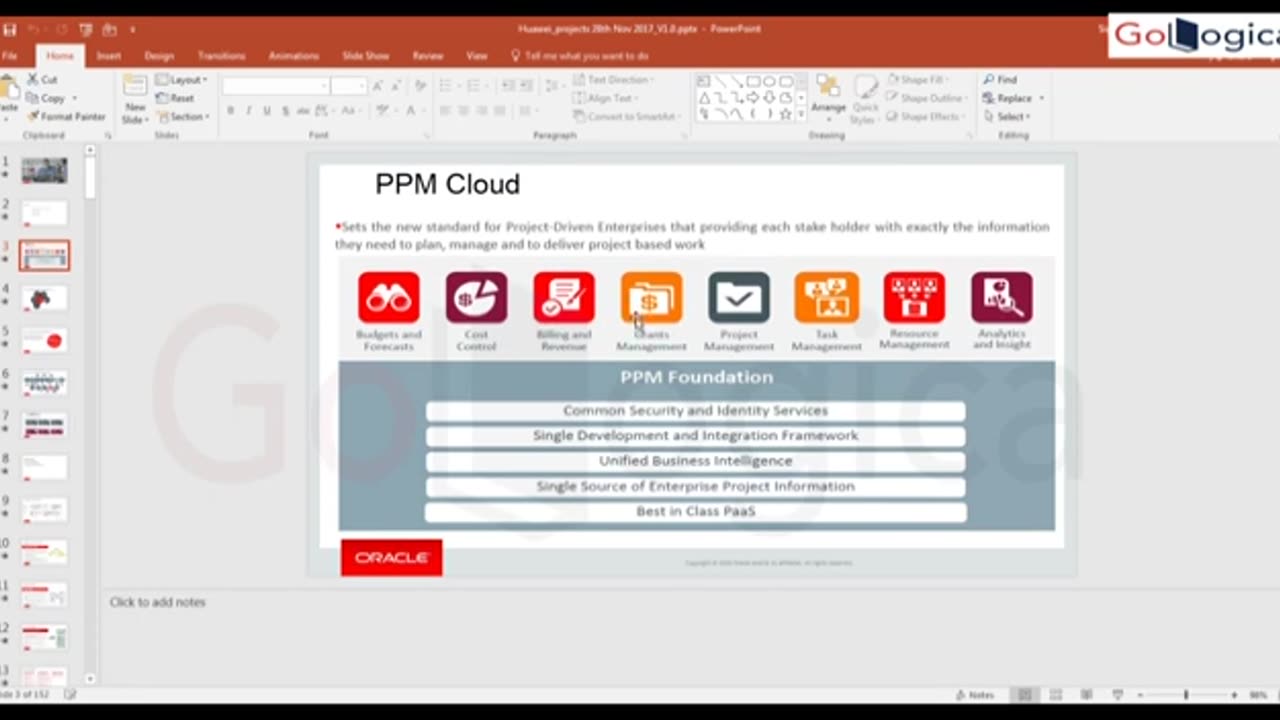This screenshot has height=720, width=1280.
Task: Open the Select dropdown in Editing group
Action: pyautogui.click(x=1007, y=116)
